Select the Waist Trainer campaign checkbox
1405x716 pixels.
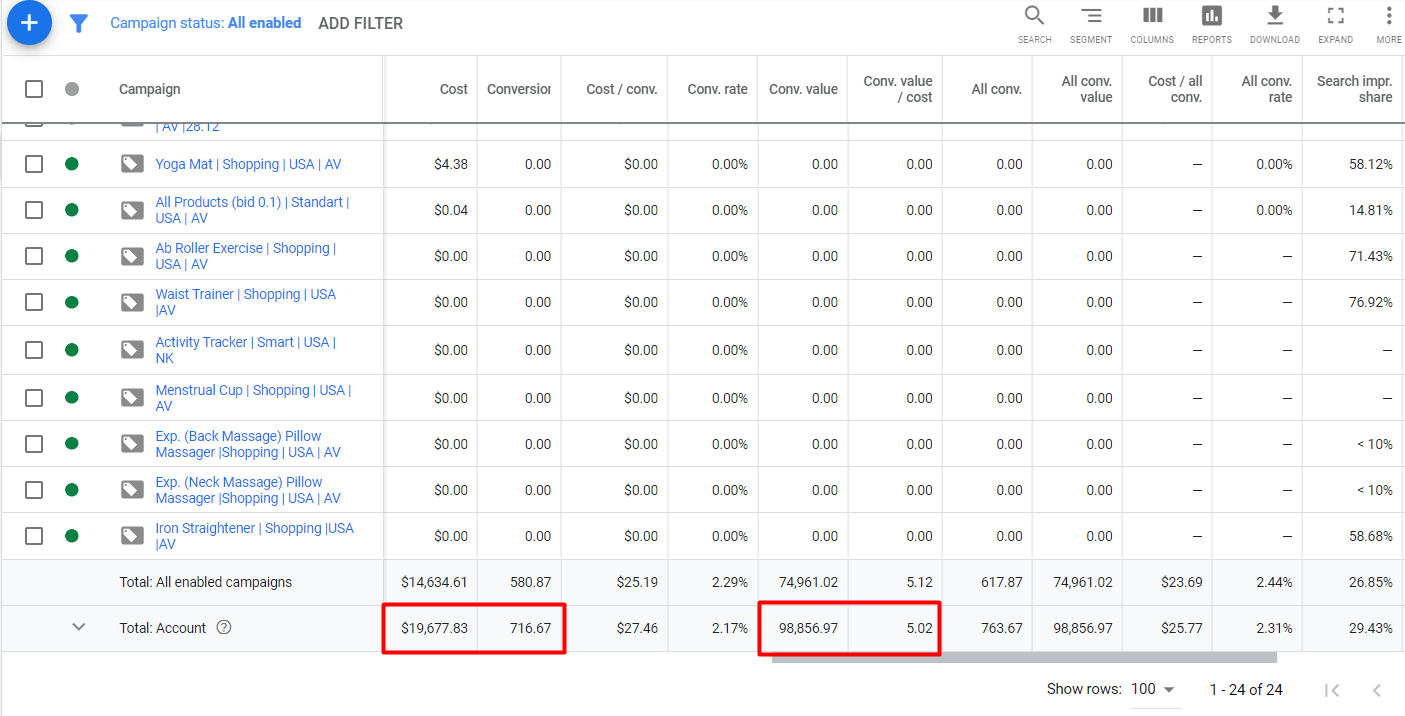click(x=34, y=302)
